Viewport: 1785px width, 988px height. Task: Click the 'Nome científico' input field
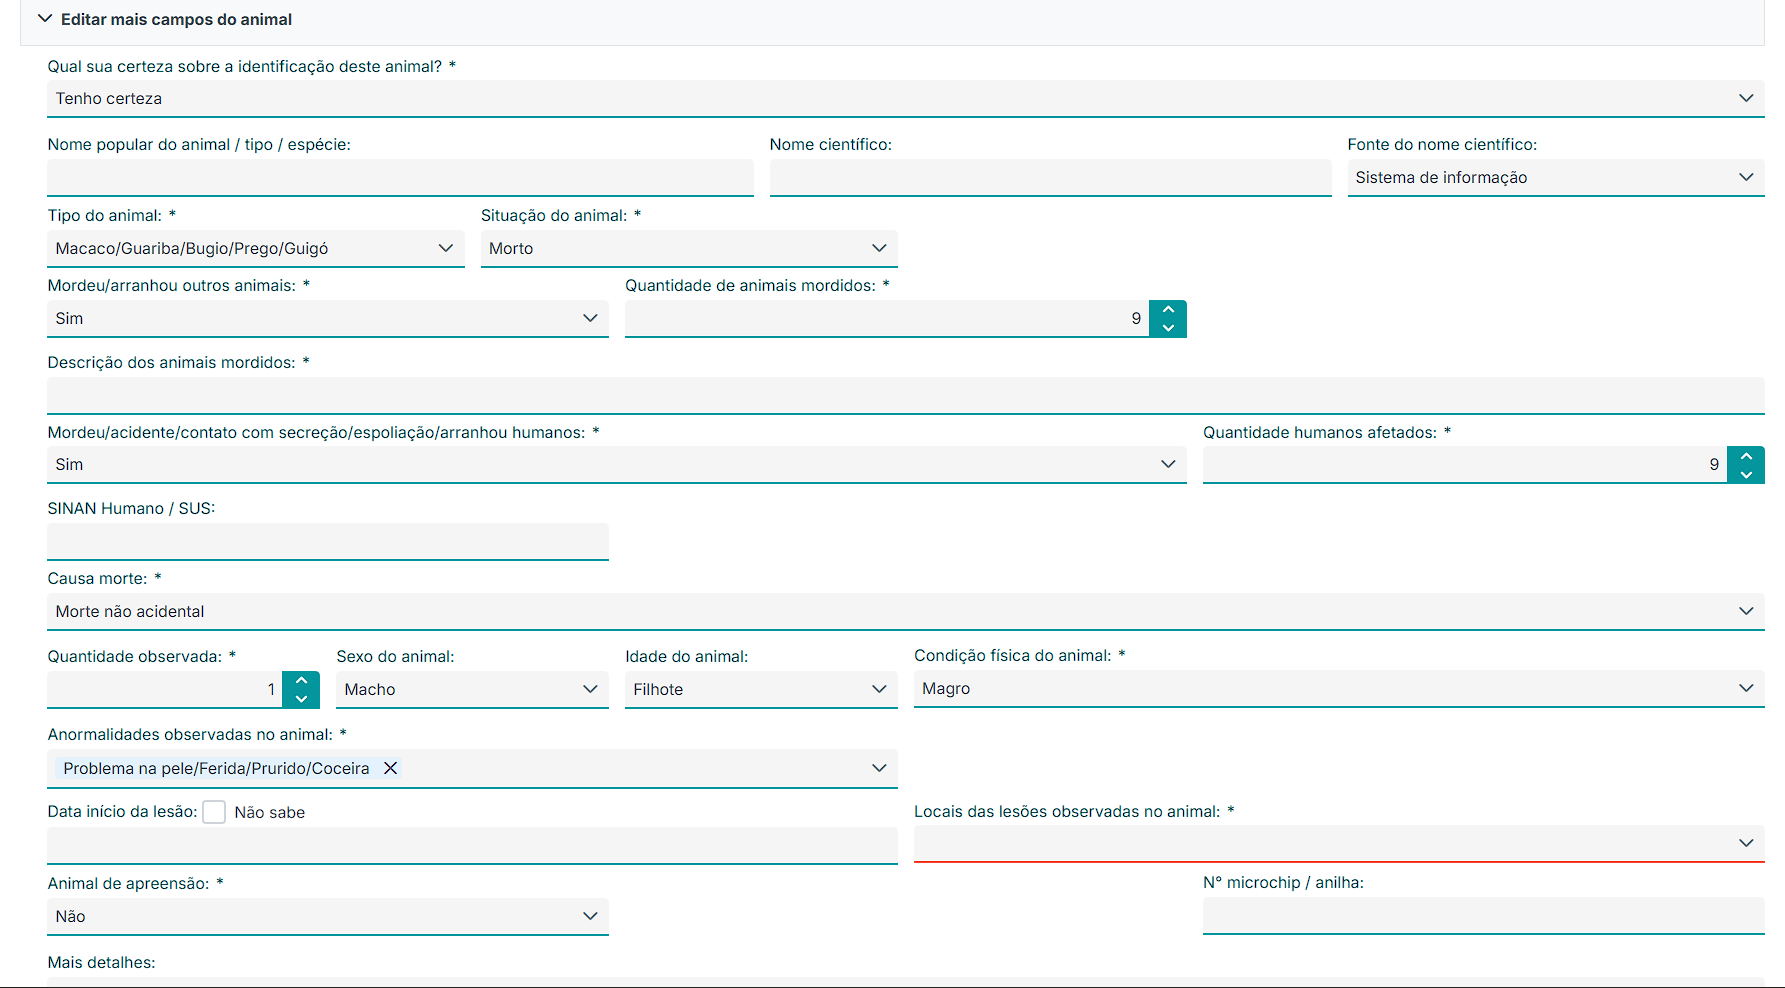point(1050,177)
